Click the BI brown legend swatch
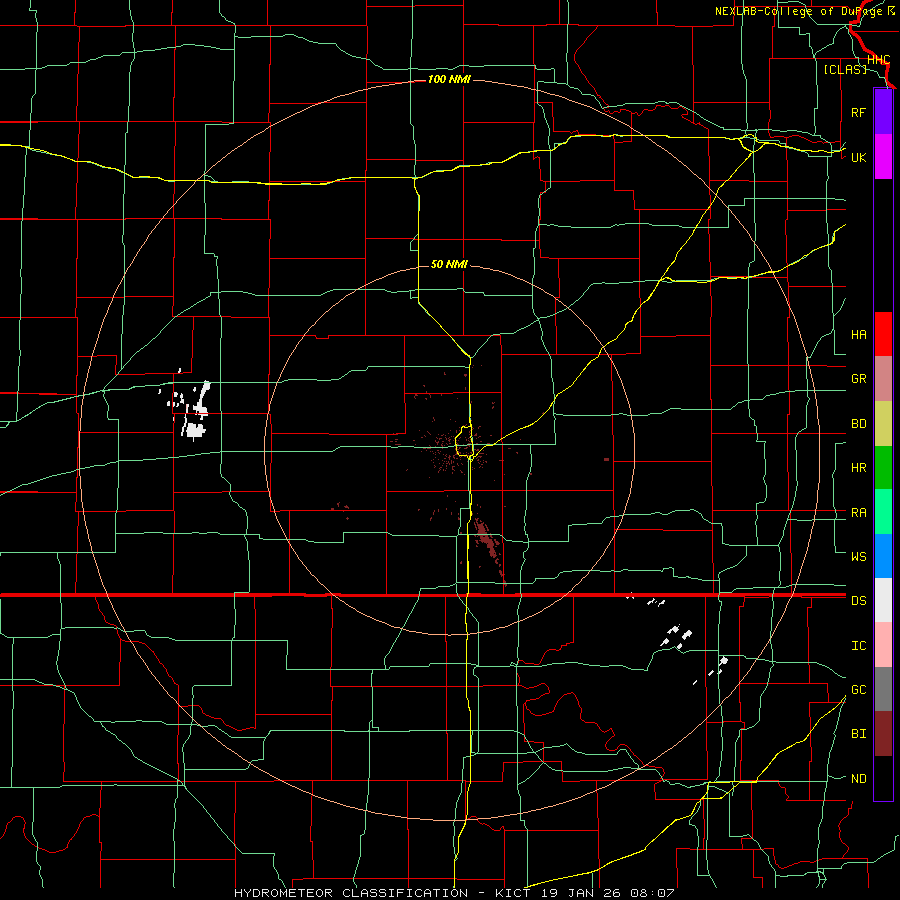Image resolution: width=900 pixels, height=900 pixels. [883, 734]
